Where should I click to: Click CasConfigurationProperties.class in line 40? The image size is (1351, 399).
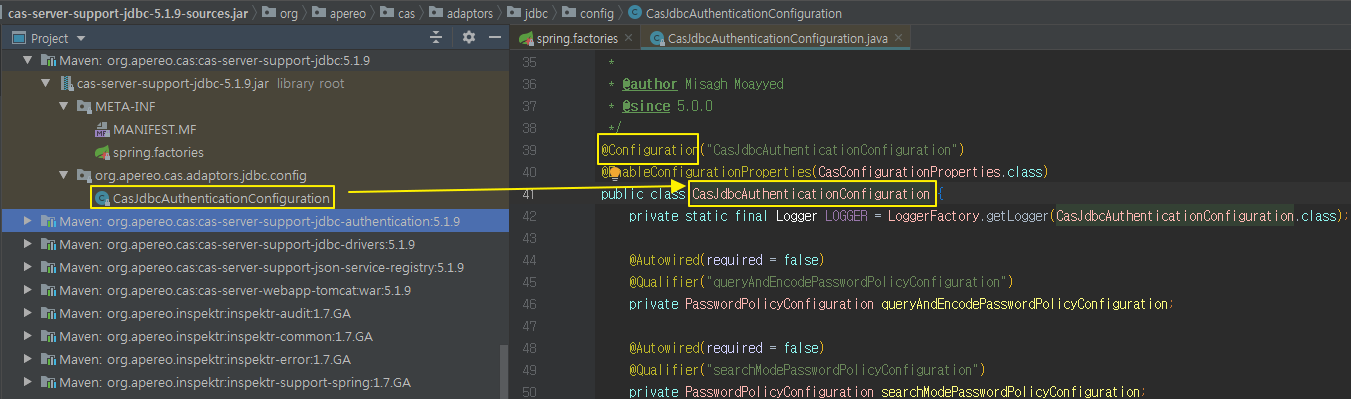(931, 172)
